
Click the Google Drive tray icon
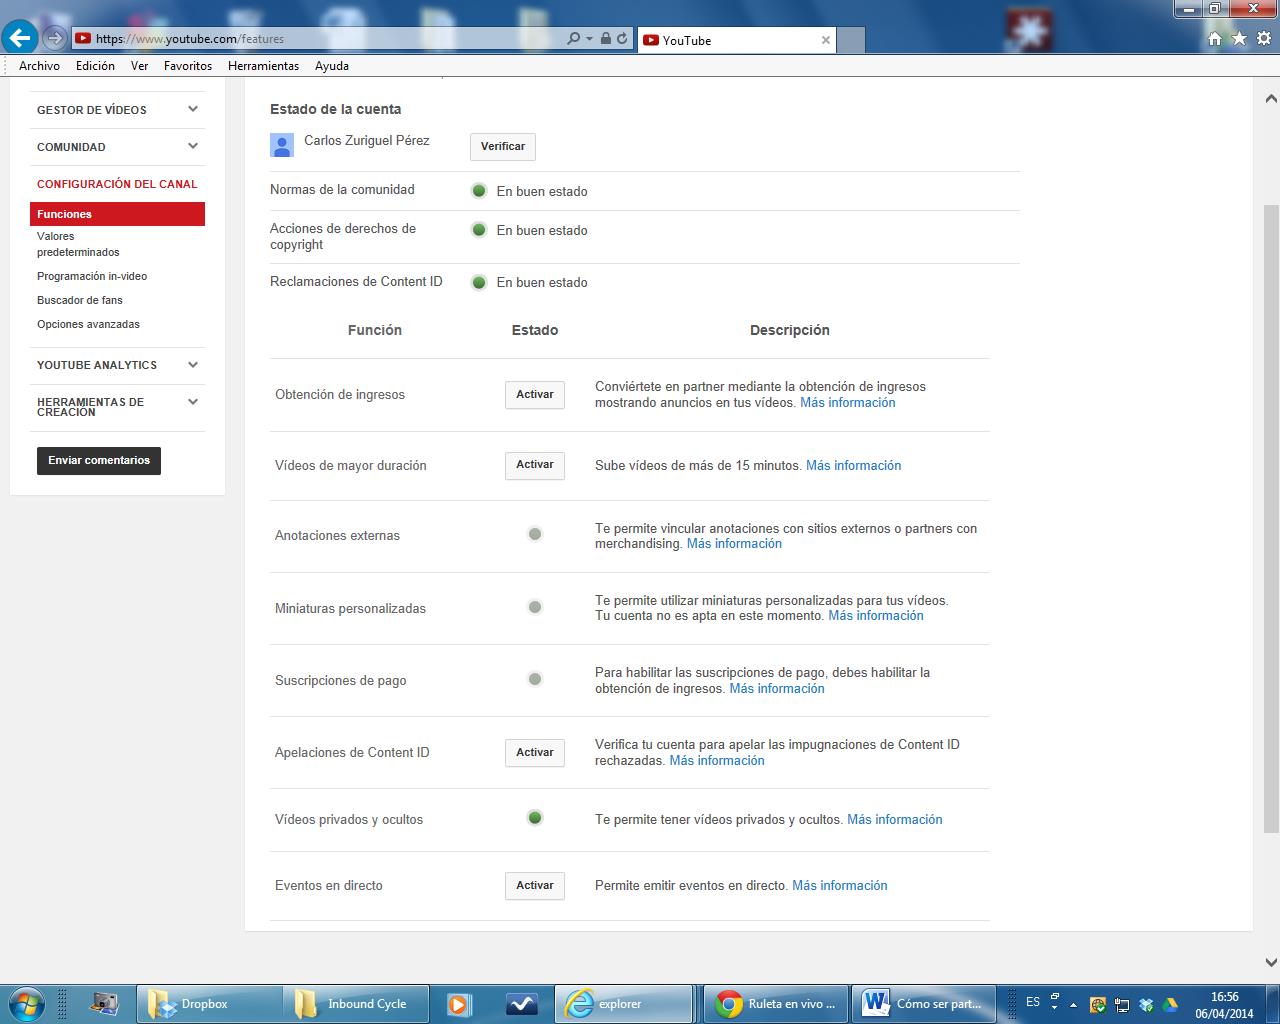coord(1170,1004)
